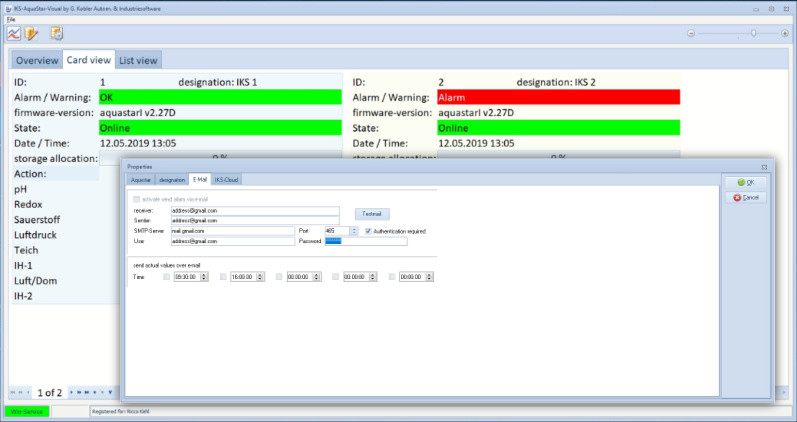This screenshot has height=422, width=797.
Task: Click the zoom slider handle
Action: tap(753, 33)
